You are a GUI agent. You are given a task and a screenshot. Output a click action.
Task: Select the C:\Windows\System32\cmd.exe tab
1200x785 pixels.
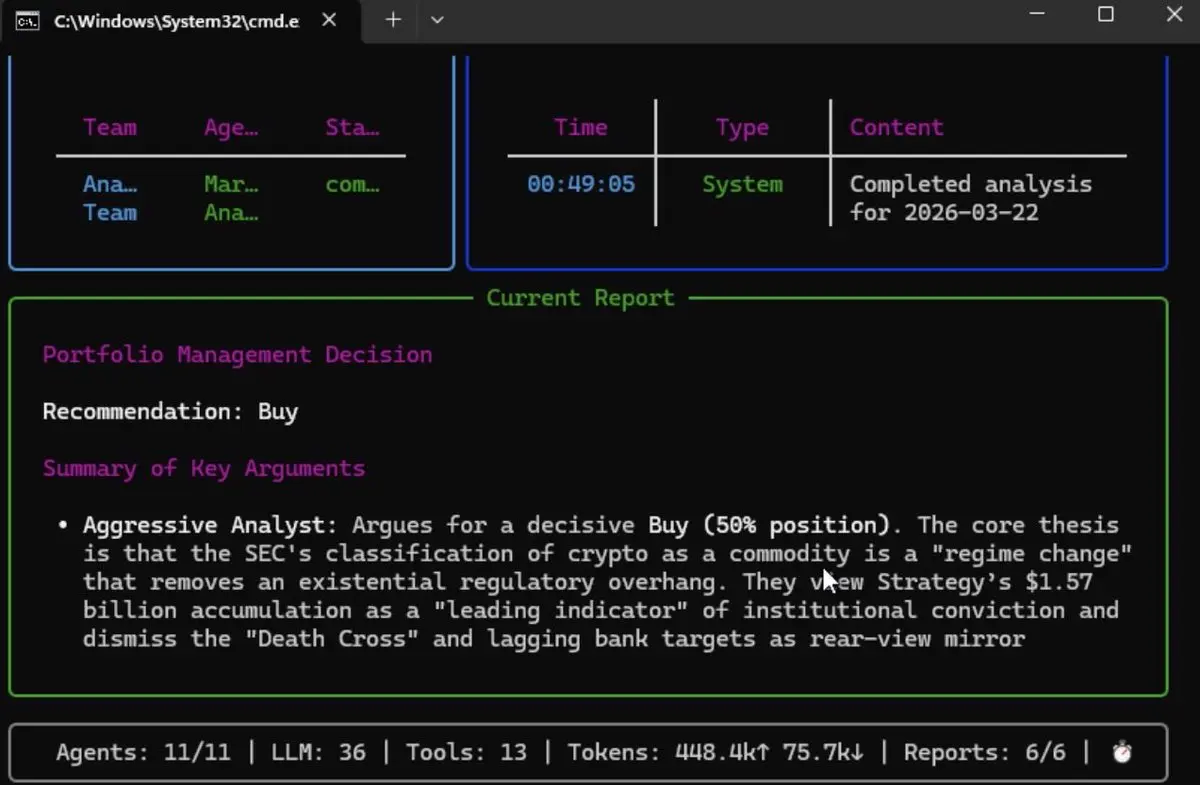[x=175, y=21]
